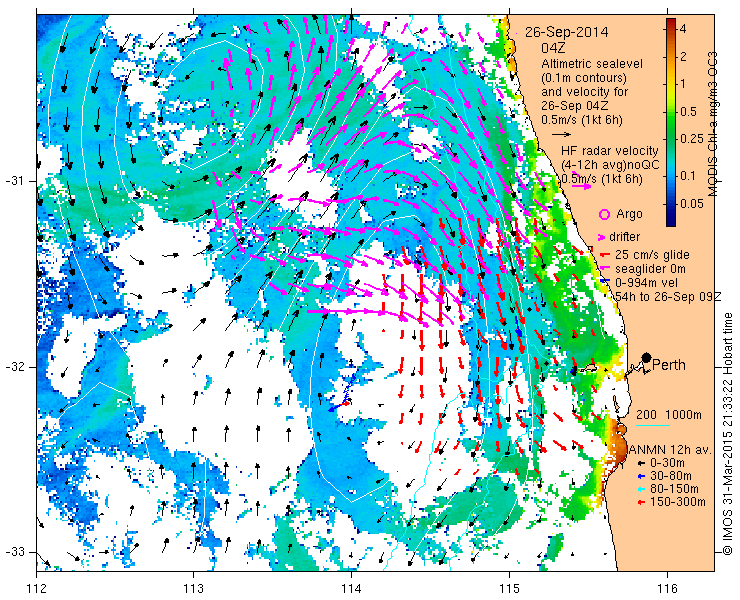This screenshot has height=600, width=740.
Task: Click the magenta drifter arrowhead legend symbol
Action: pos(602,237)
